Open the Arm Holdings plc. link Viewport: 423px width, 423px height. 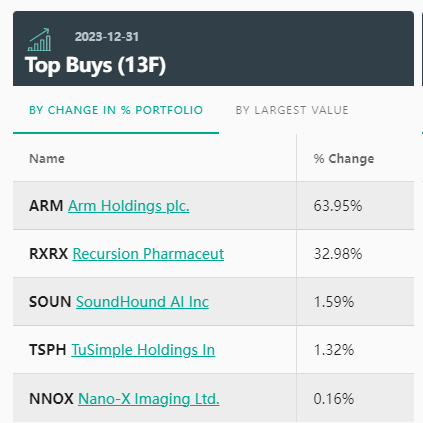pos(129,206)
